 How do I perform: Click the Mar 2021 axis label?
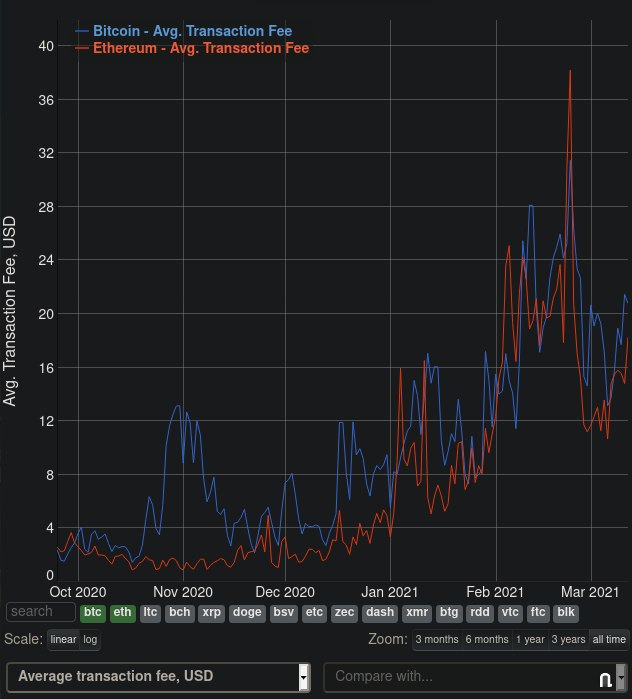click(x=590, y=592)
